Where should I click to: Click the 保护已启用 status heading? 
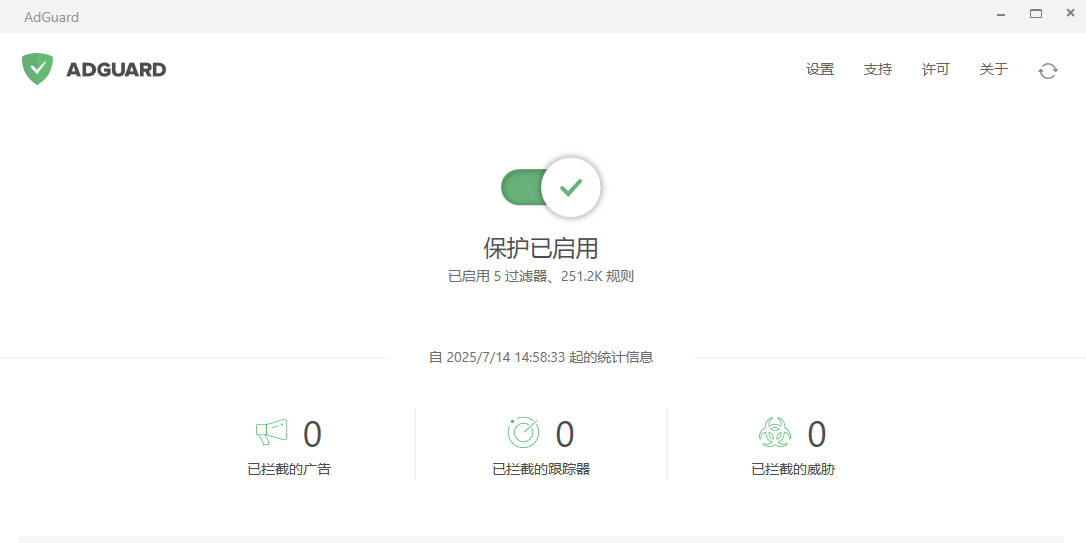[x=541, y=248]
